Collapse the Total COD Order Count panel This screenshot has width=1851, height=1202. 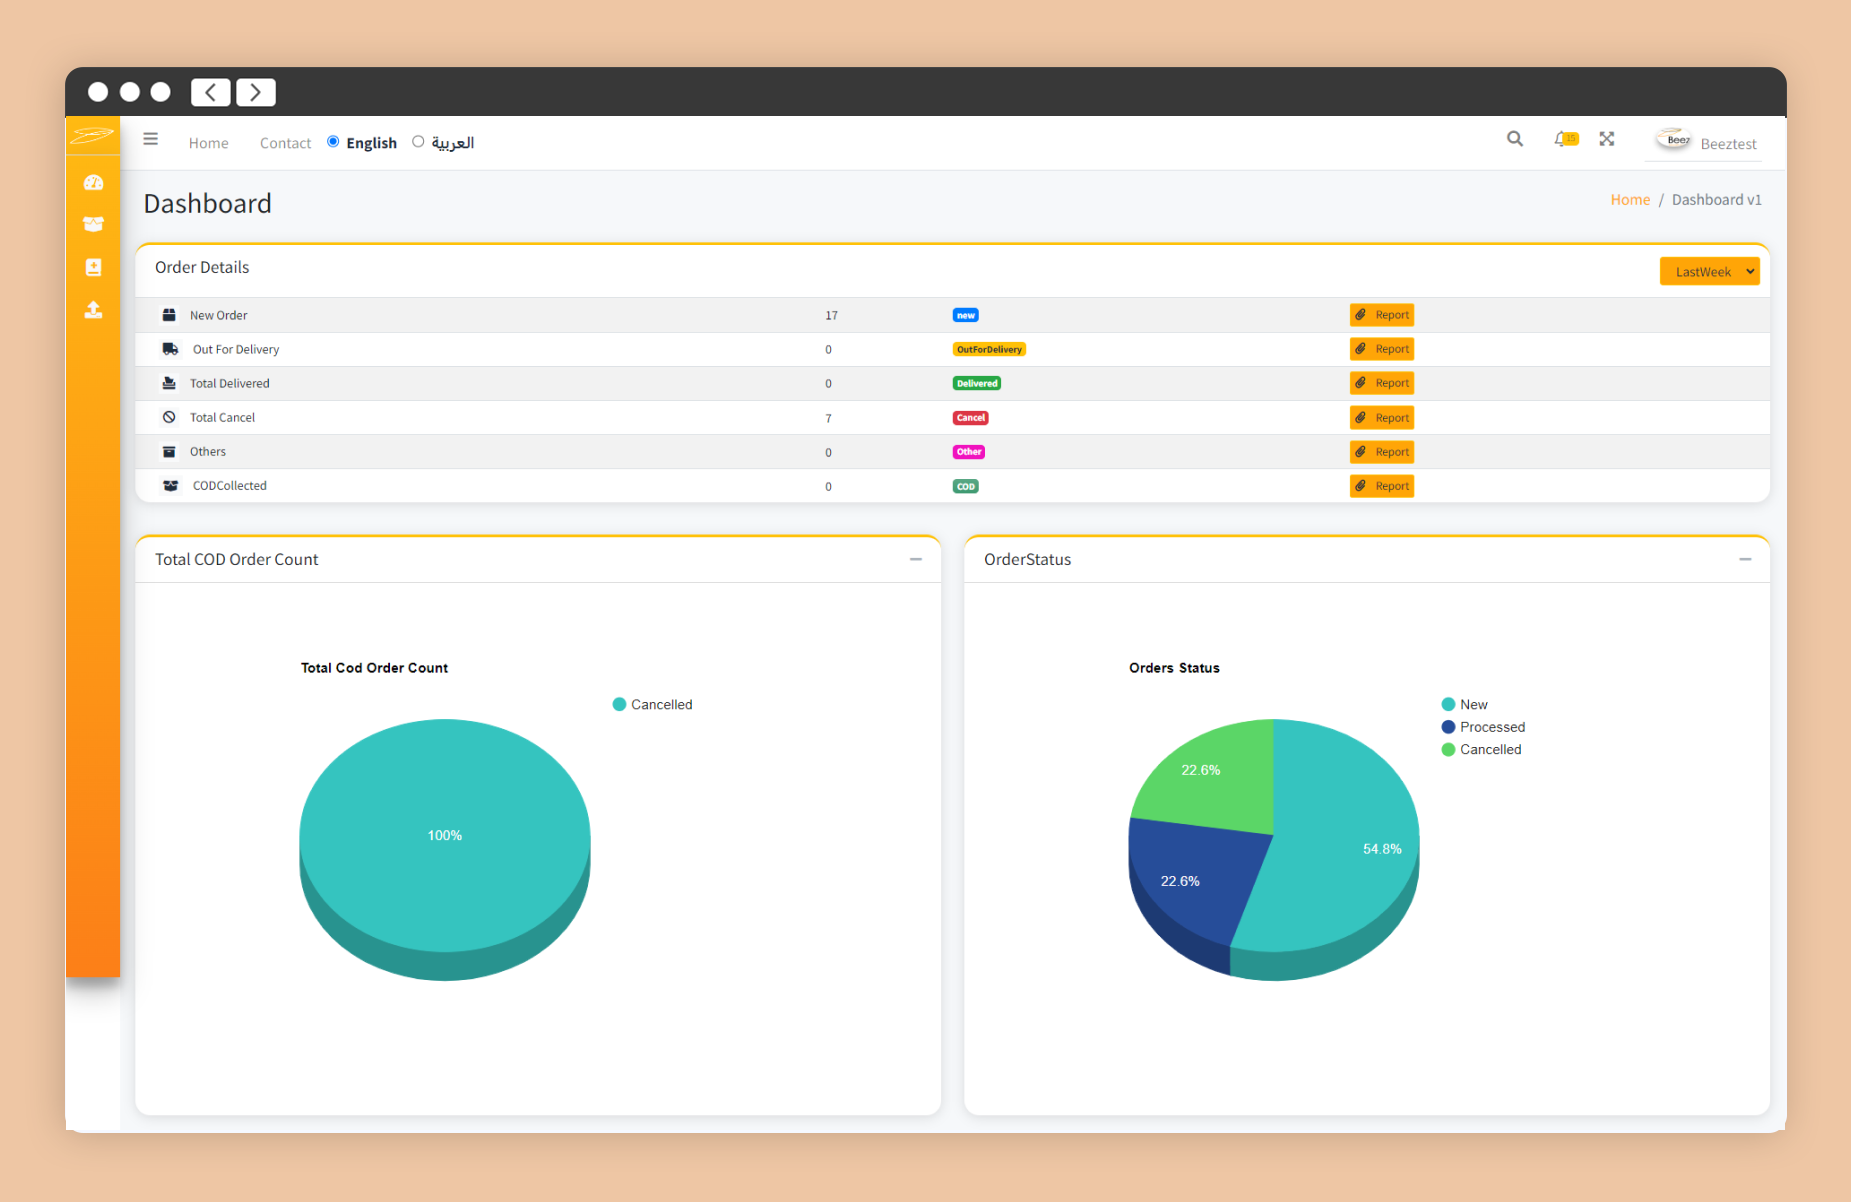pos(915,560)
